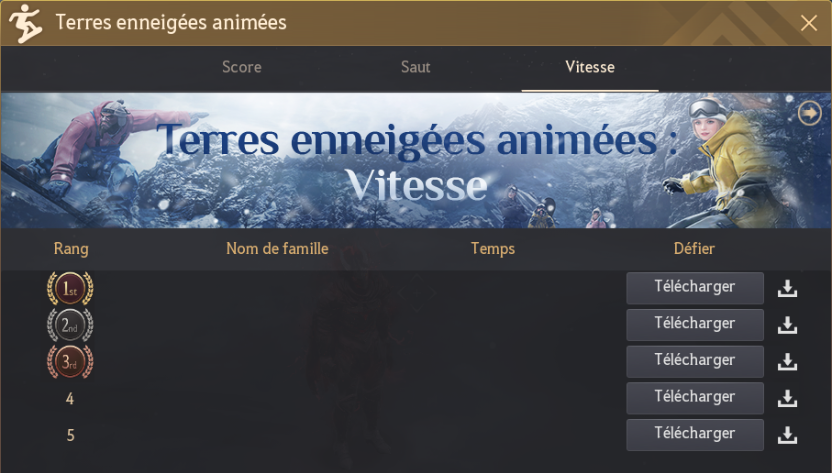This screenshot has height=473, width=832.
Task: Click Télécharger button for 2nd rank
Action: 695,324
